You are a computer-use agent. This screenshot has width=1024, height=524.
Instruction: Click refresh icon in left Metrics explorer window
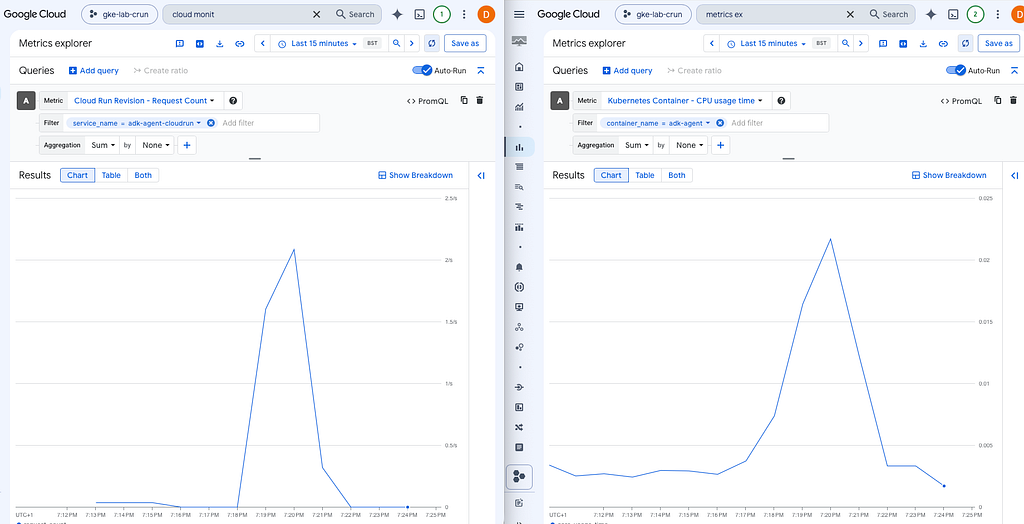point(432,44)
